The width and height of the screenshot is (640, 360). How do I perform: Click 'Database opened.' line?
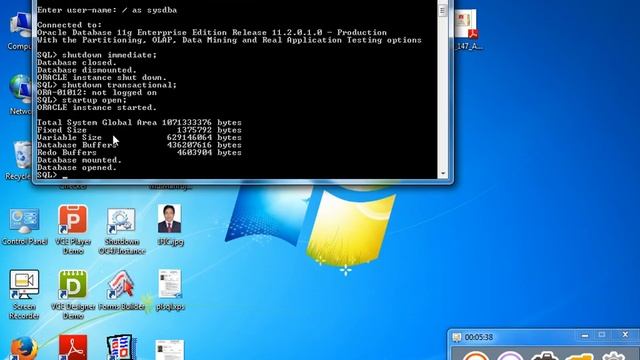[x=77, y=168]
